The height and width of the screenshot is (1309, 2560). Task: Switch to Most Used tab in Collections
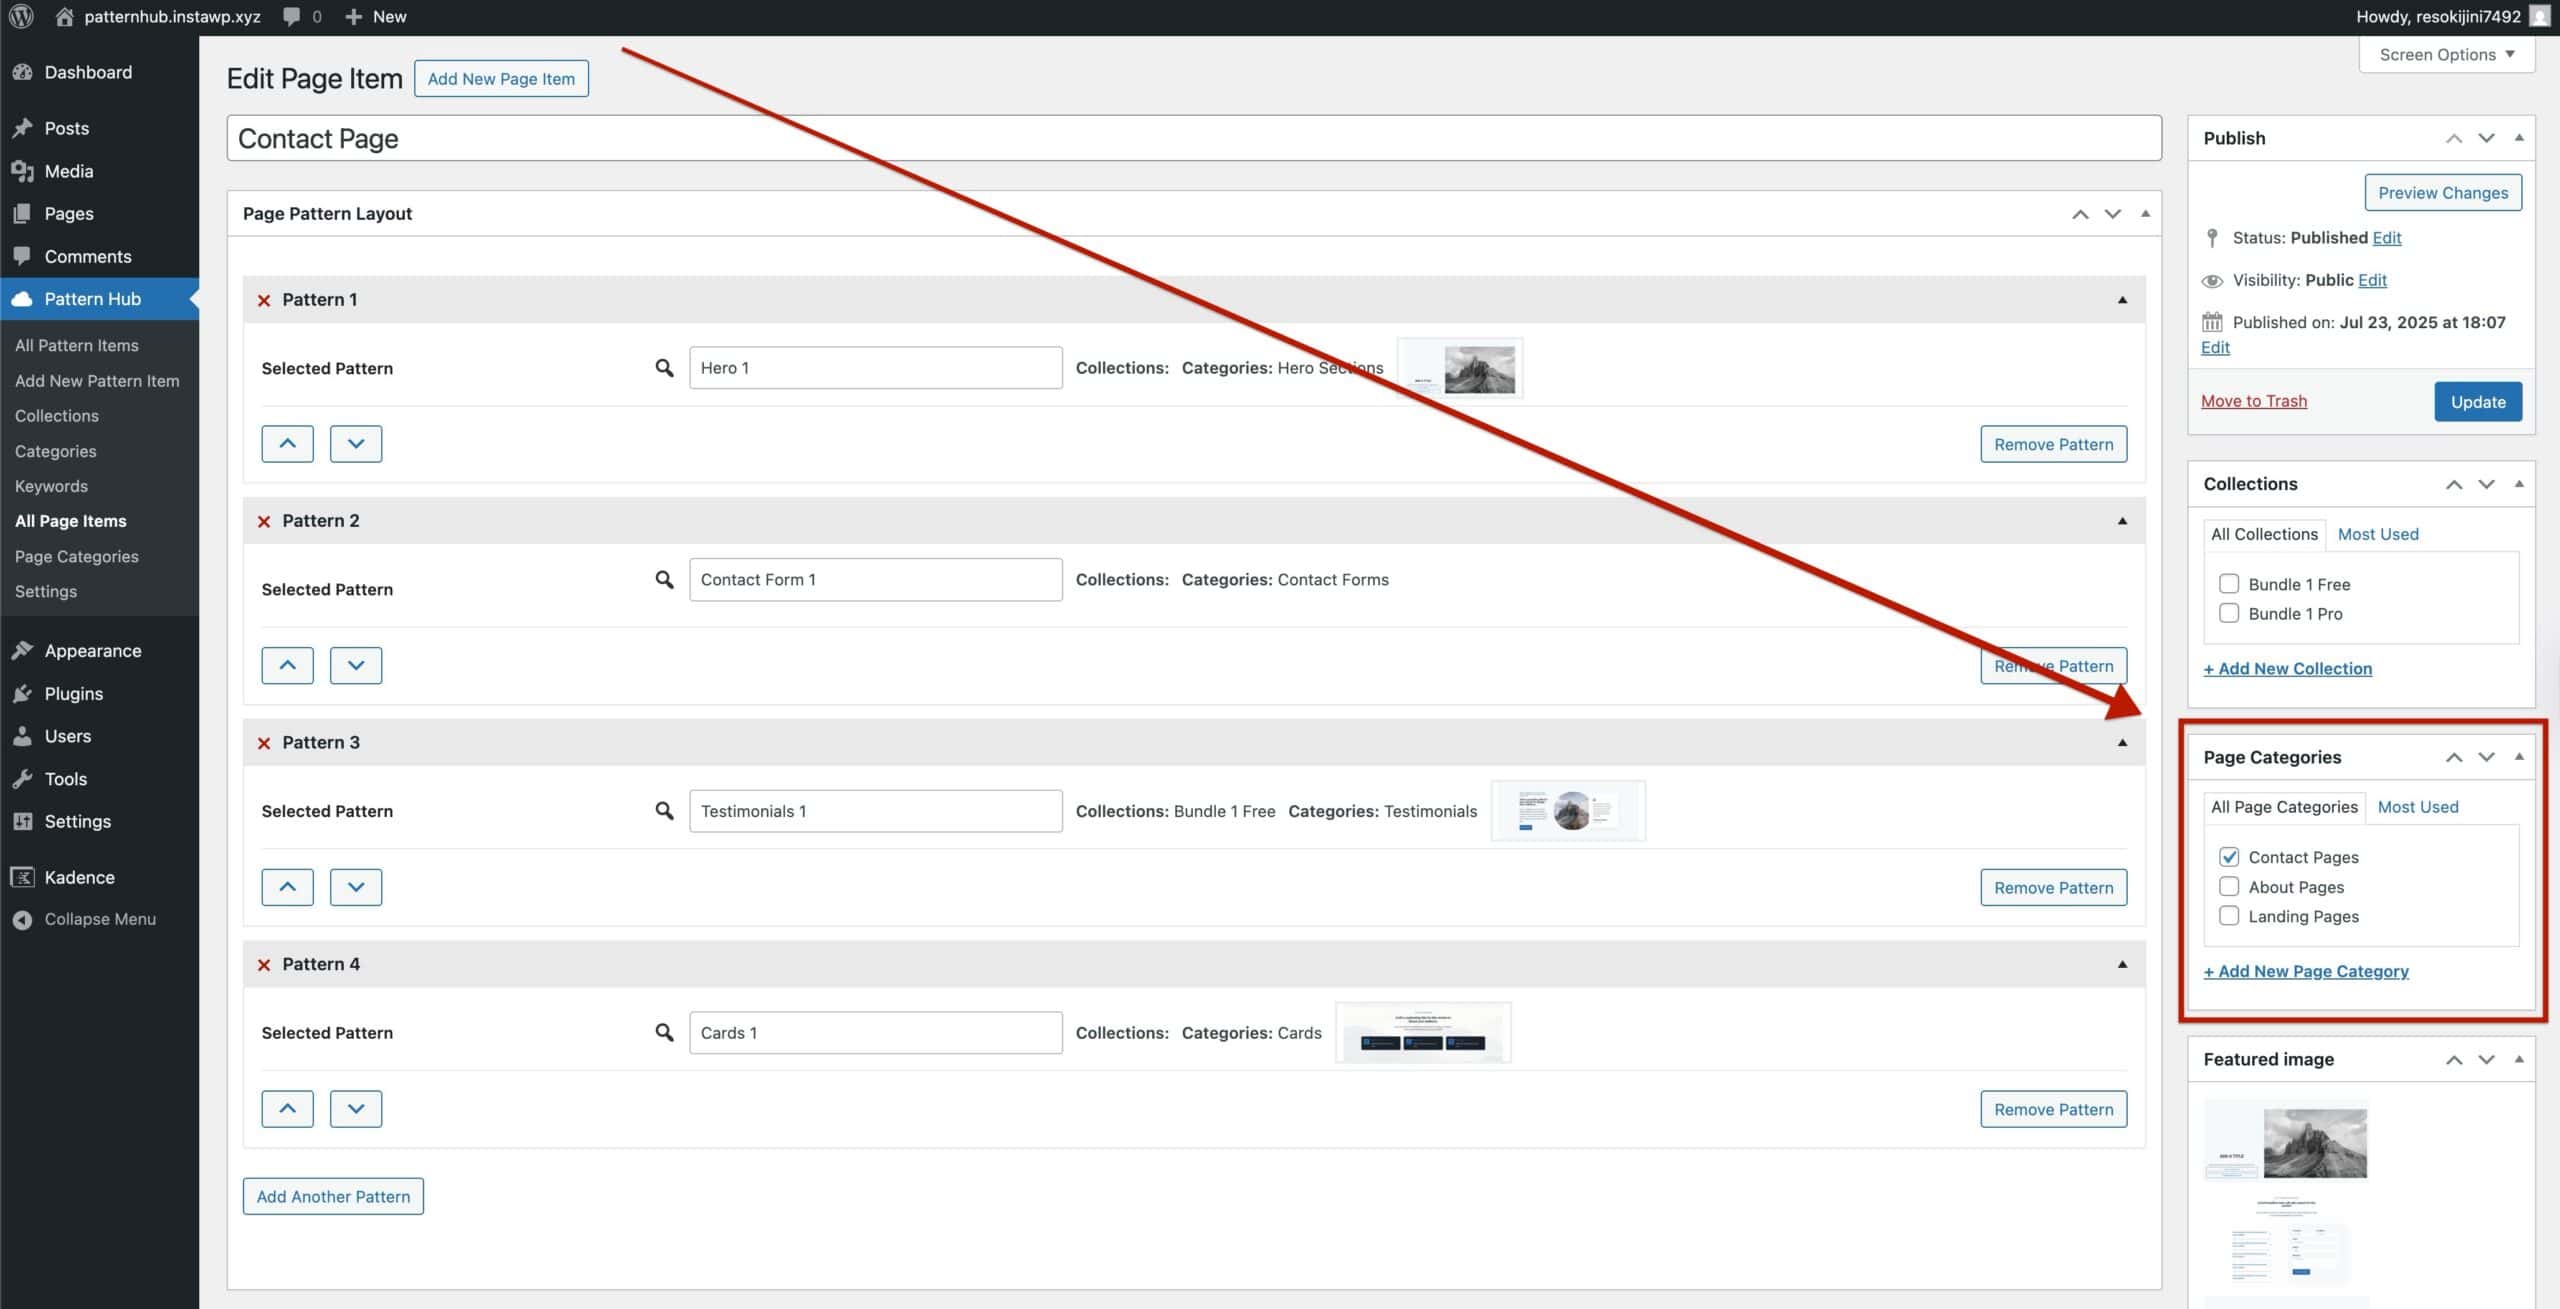[x=2379, y=533]
